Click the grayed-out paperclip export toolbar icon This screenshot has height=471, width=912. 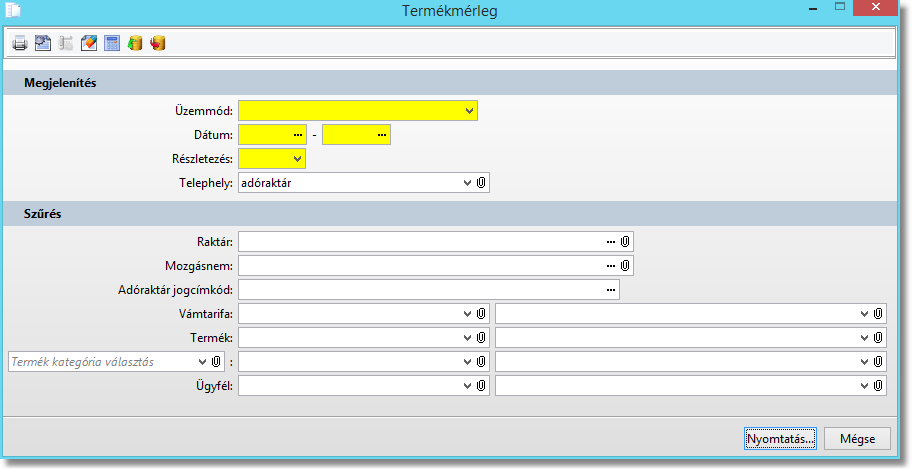coord(66,43)
